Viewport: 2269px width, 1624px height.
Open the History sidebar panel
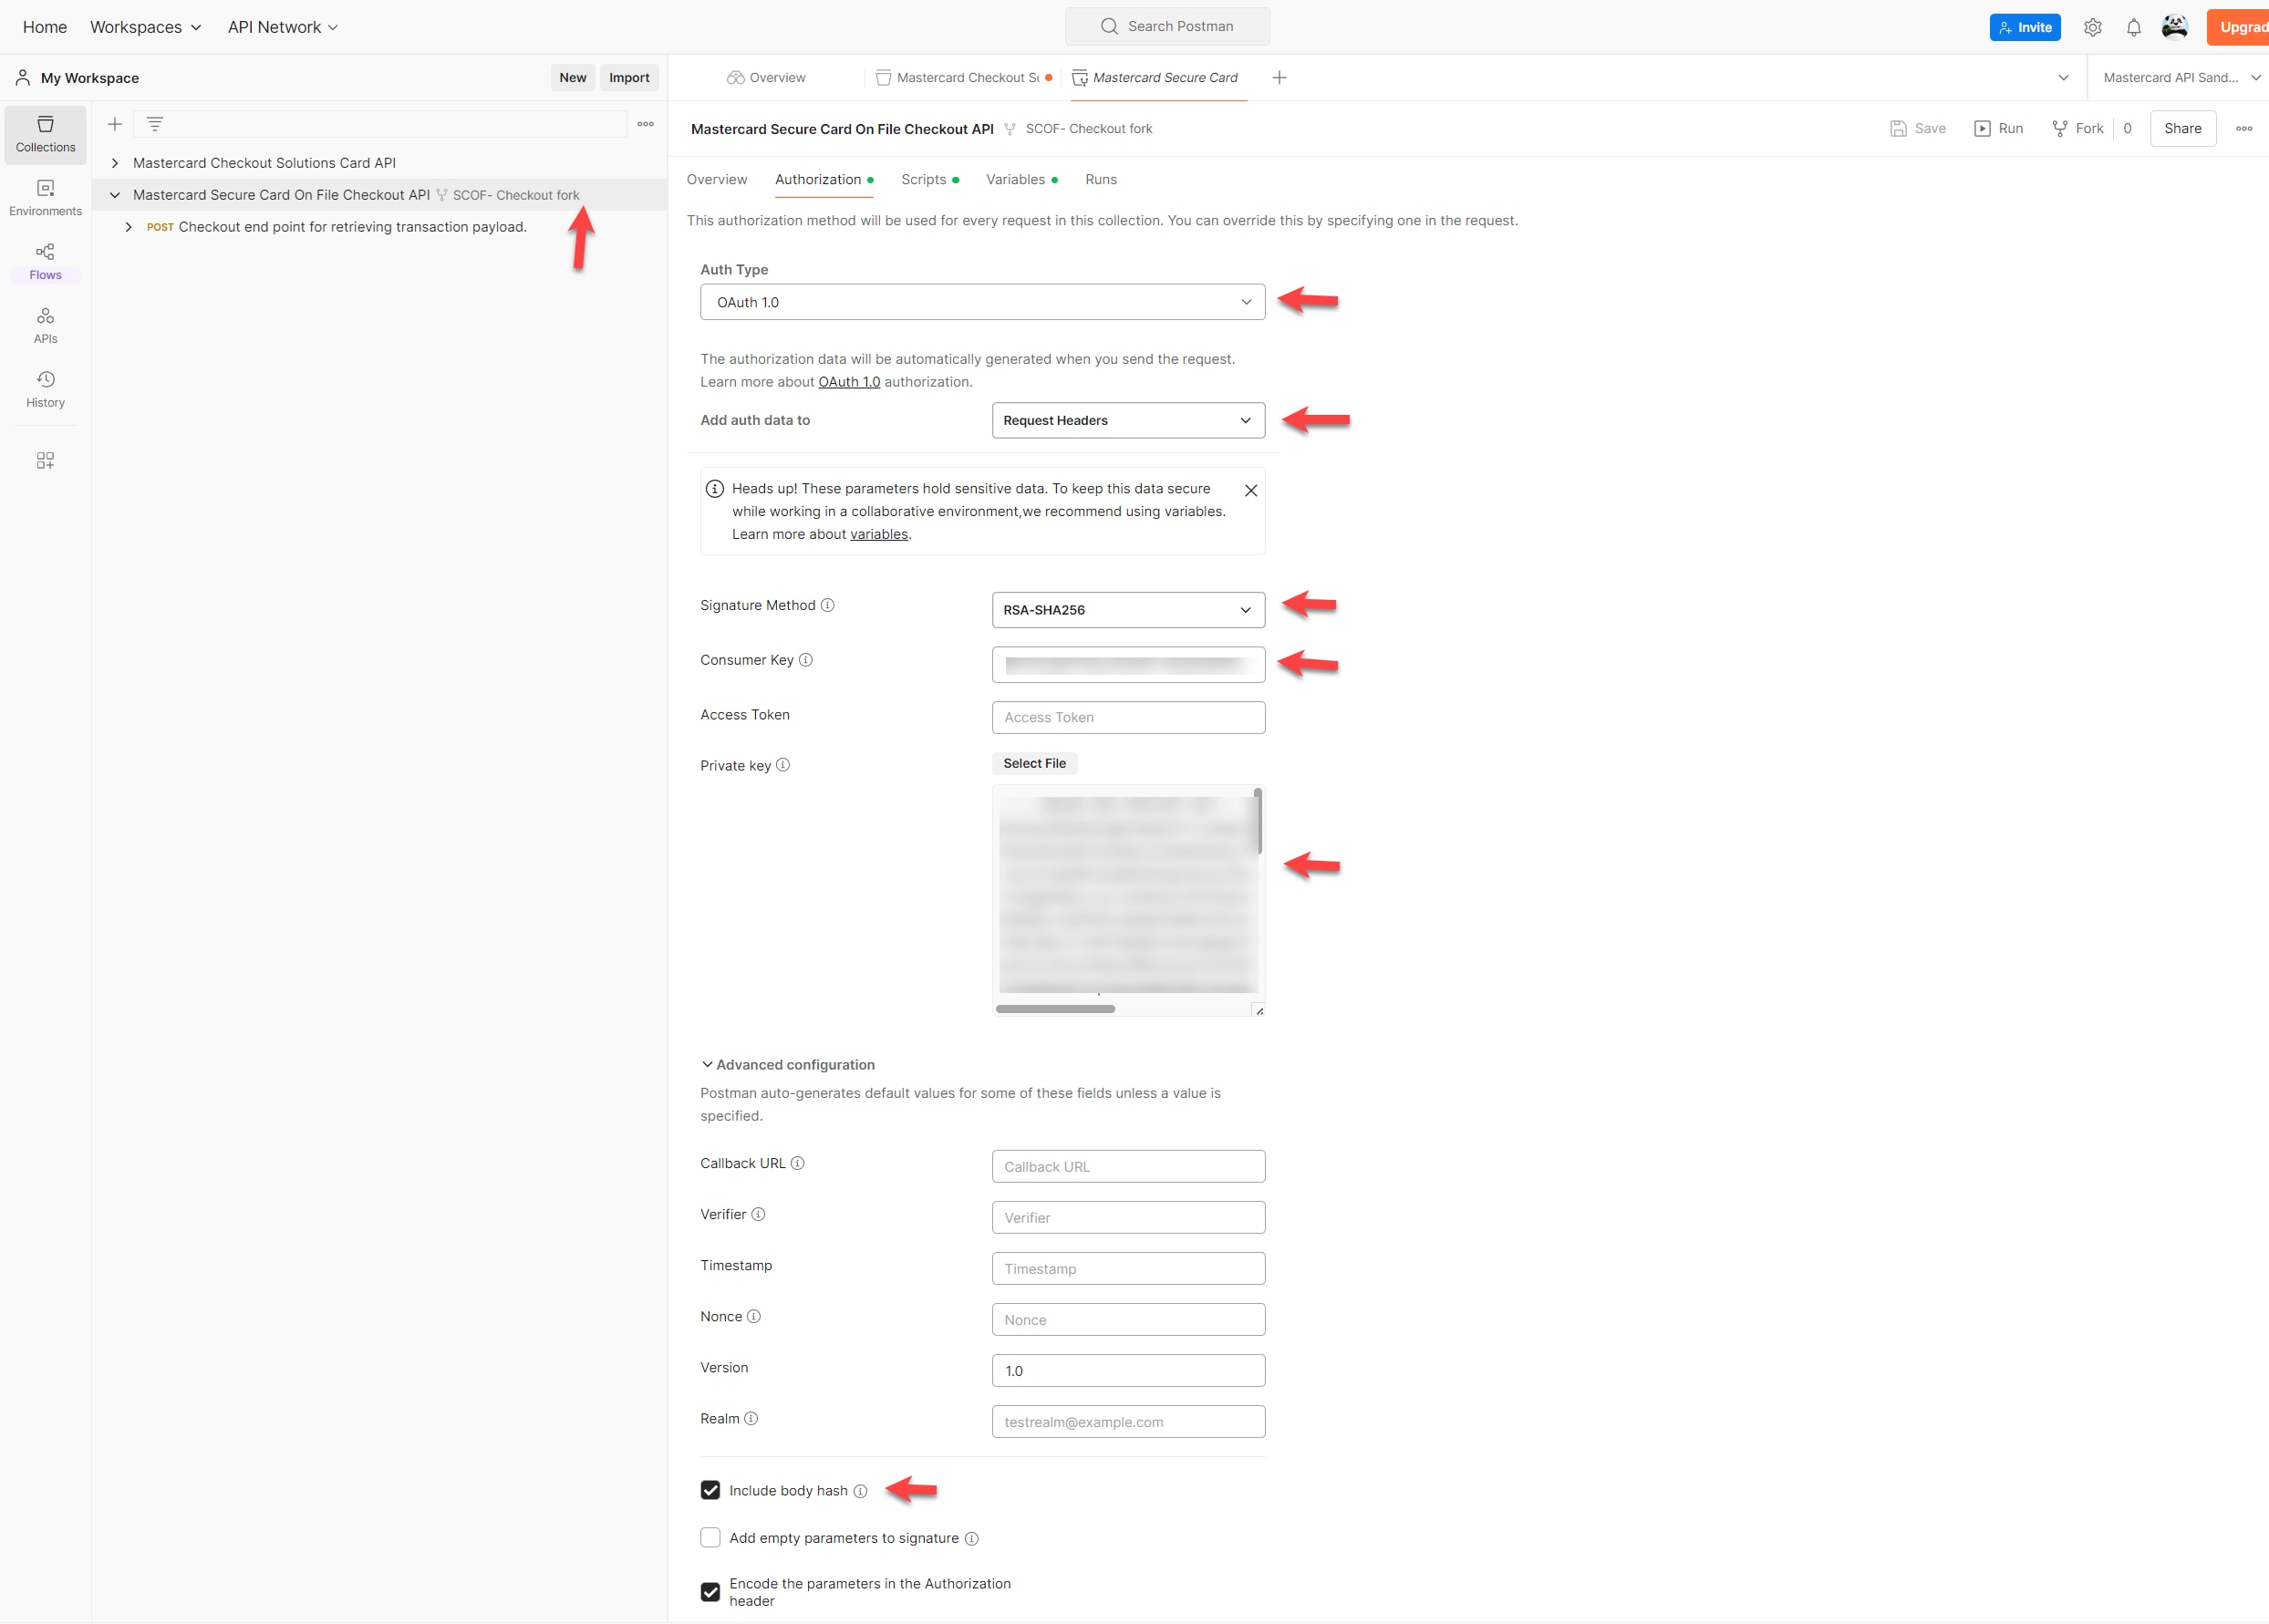[45, 390]
